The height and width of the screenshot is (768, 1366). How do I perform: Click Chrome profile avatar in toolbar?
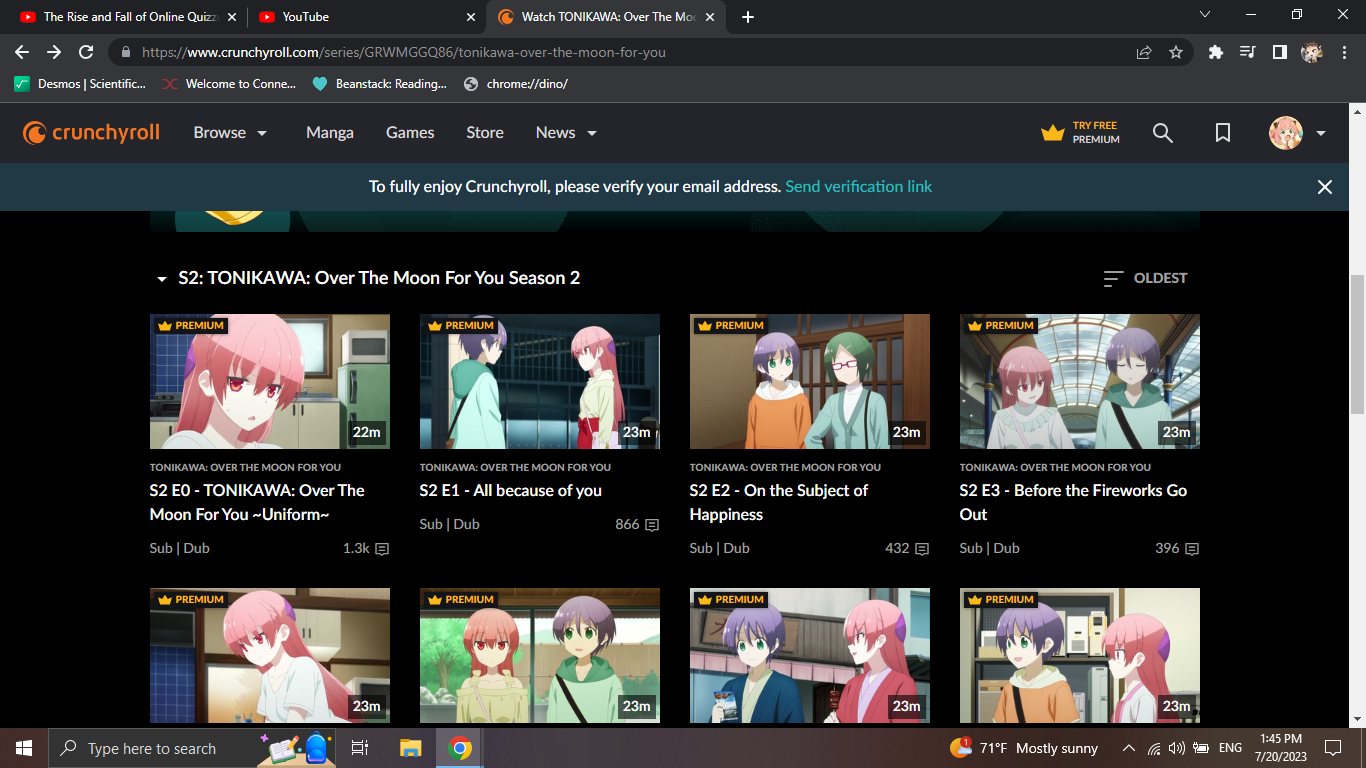pos(1312,52)
